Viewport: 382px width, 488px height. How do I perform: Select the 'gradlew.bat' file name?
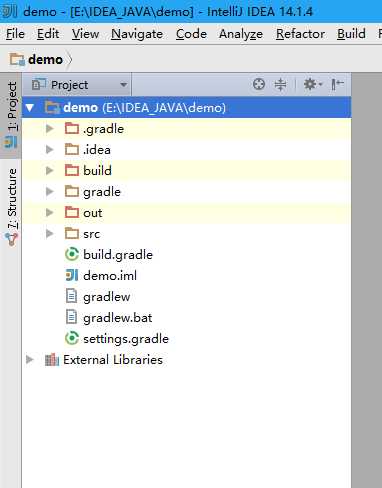tap(117, 318)
